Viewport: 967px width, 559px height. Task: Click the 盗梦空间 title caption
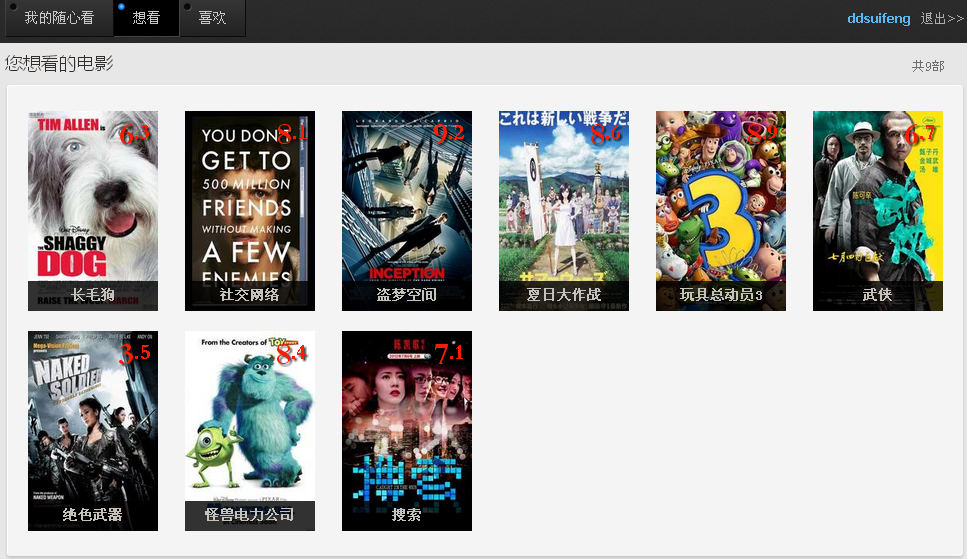(x=407, y=295)
